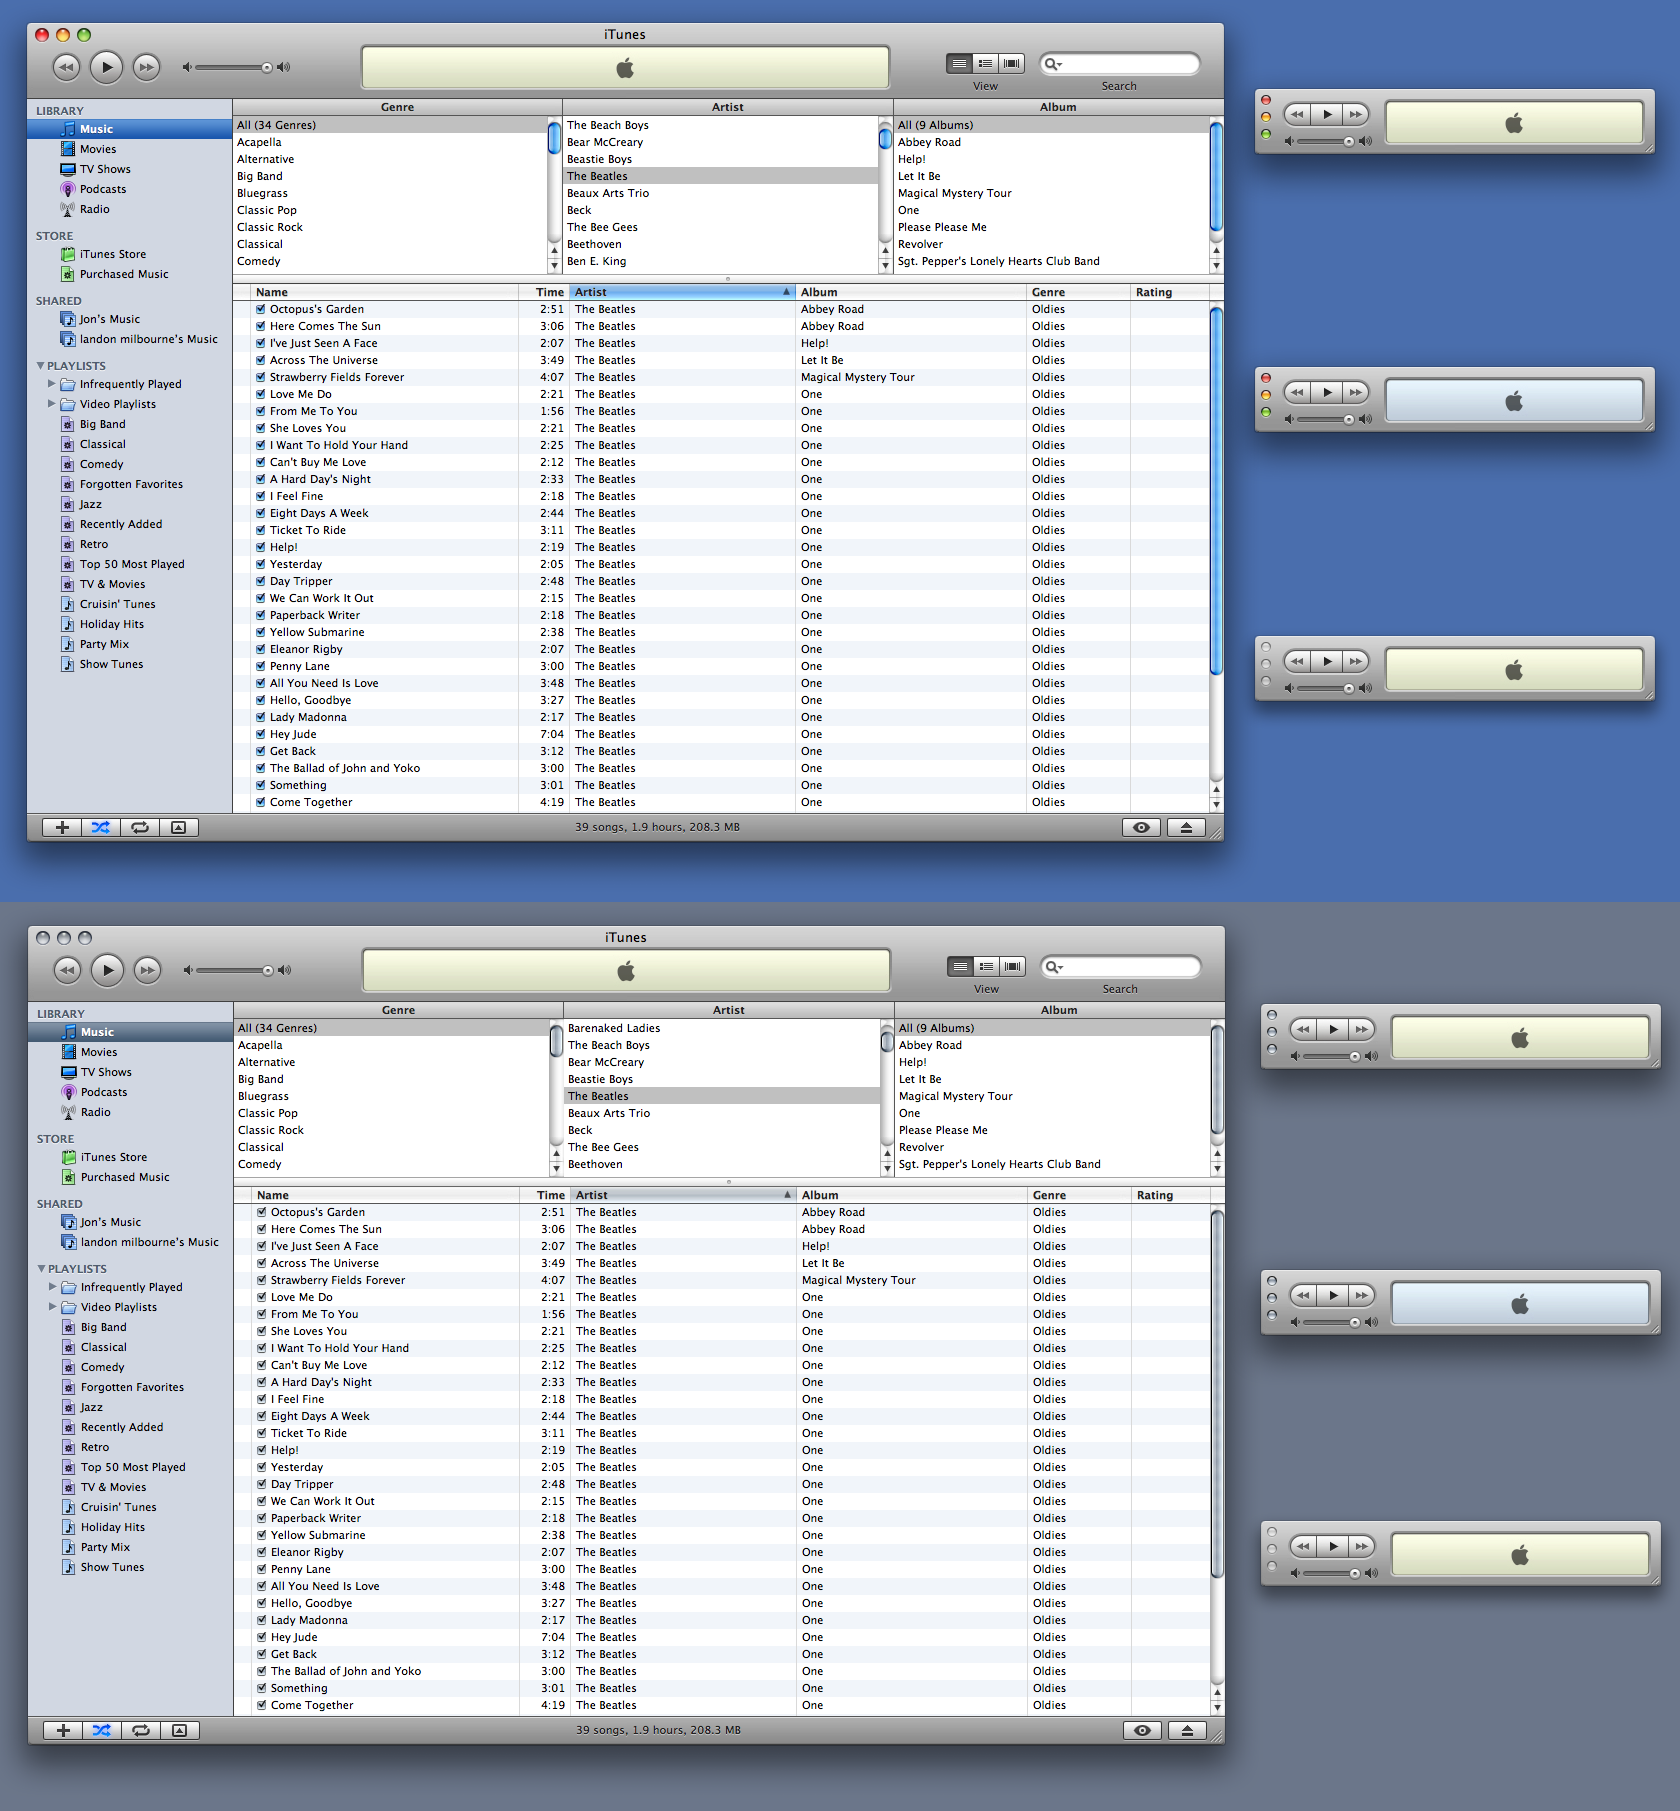The height and width of the screenshot is (1811, 1680).
Task: Reverse Artist column sort in bottom window
Action: (x=683, y=1195)
